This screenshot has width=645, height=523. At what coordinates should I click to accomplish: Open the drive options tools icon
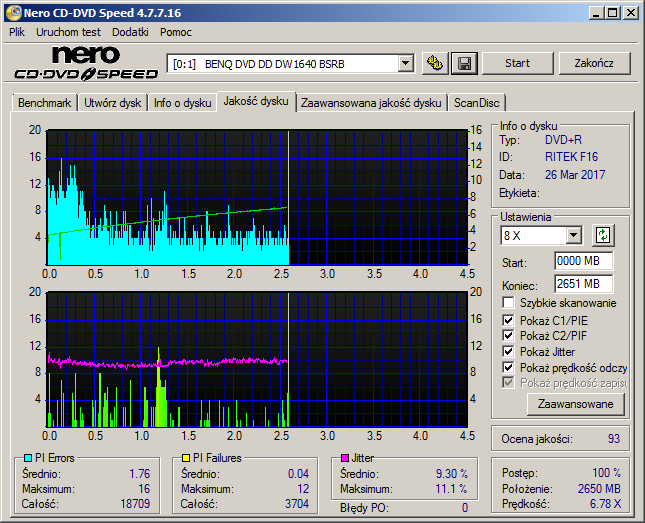coord(435,63)
